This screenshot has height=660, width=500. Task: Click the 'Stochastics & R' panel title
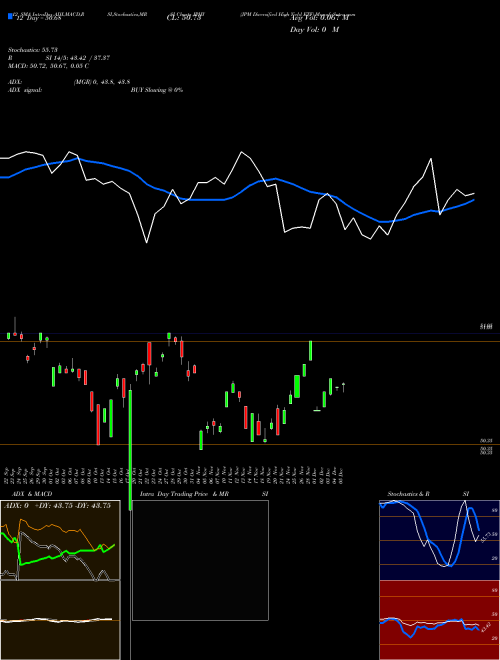pos(408,494)
